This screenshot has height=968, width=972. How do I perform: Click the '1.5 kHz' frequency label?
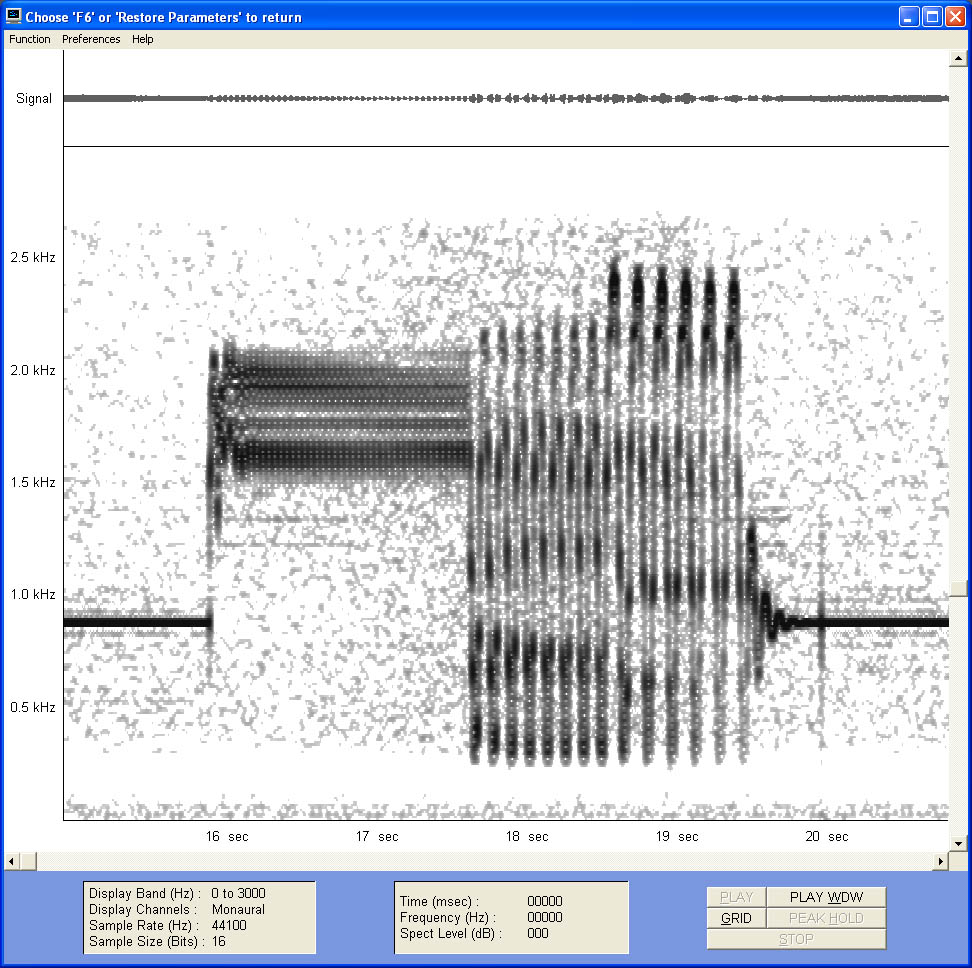pos(33,482)
